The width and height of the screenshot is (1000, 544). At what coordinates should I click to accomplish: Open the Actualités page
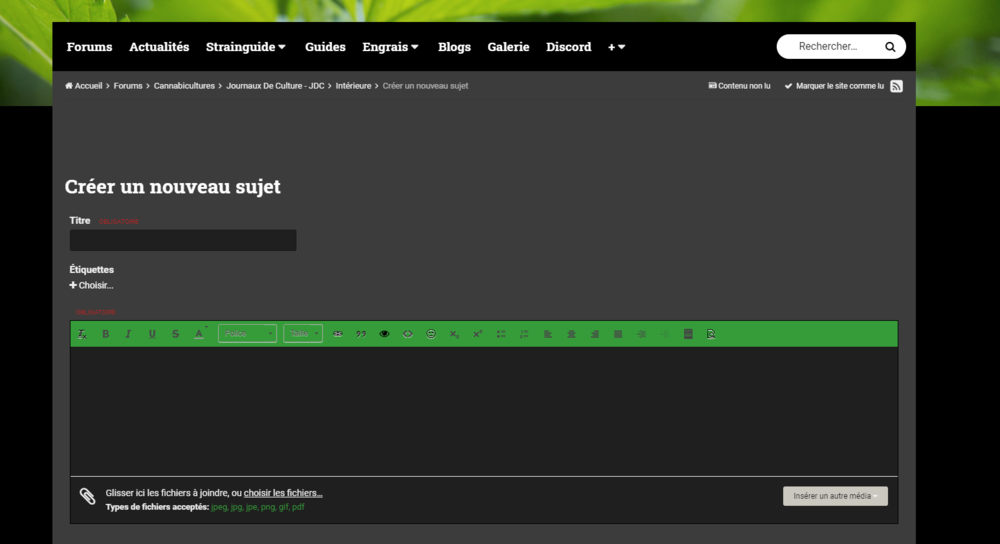[x=159, y=47]
